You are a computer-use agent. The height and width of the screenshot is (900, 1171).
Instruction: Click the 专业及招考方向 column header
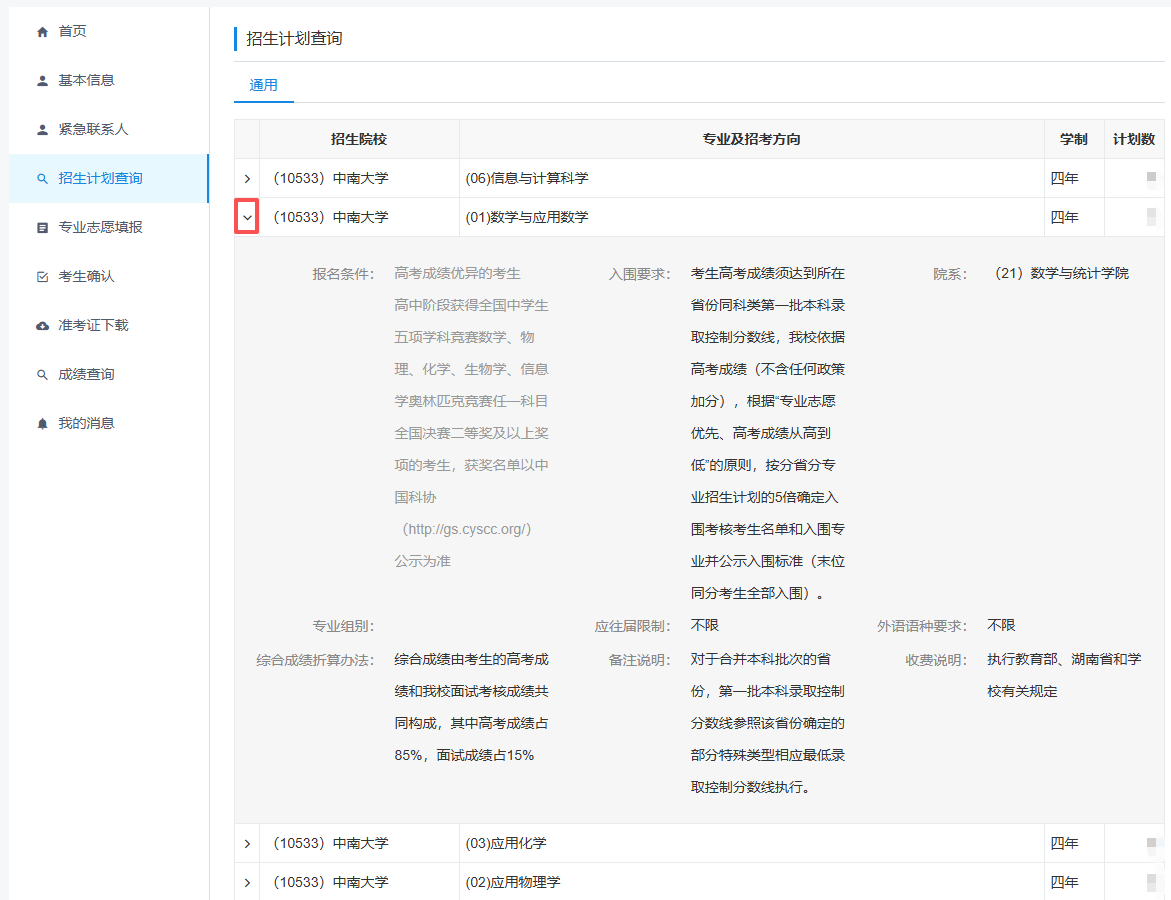click(x=751, y=139)
